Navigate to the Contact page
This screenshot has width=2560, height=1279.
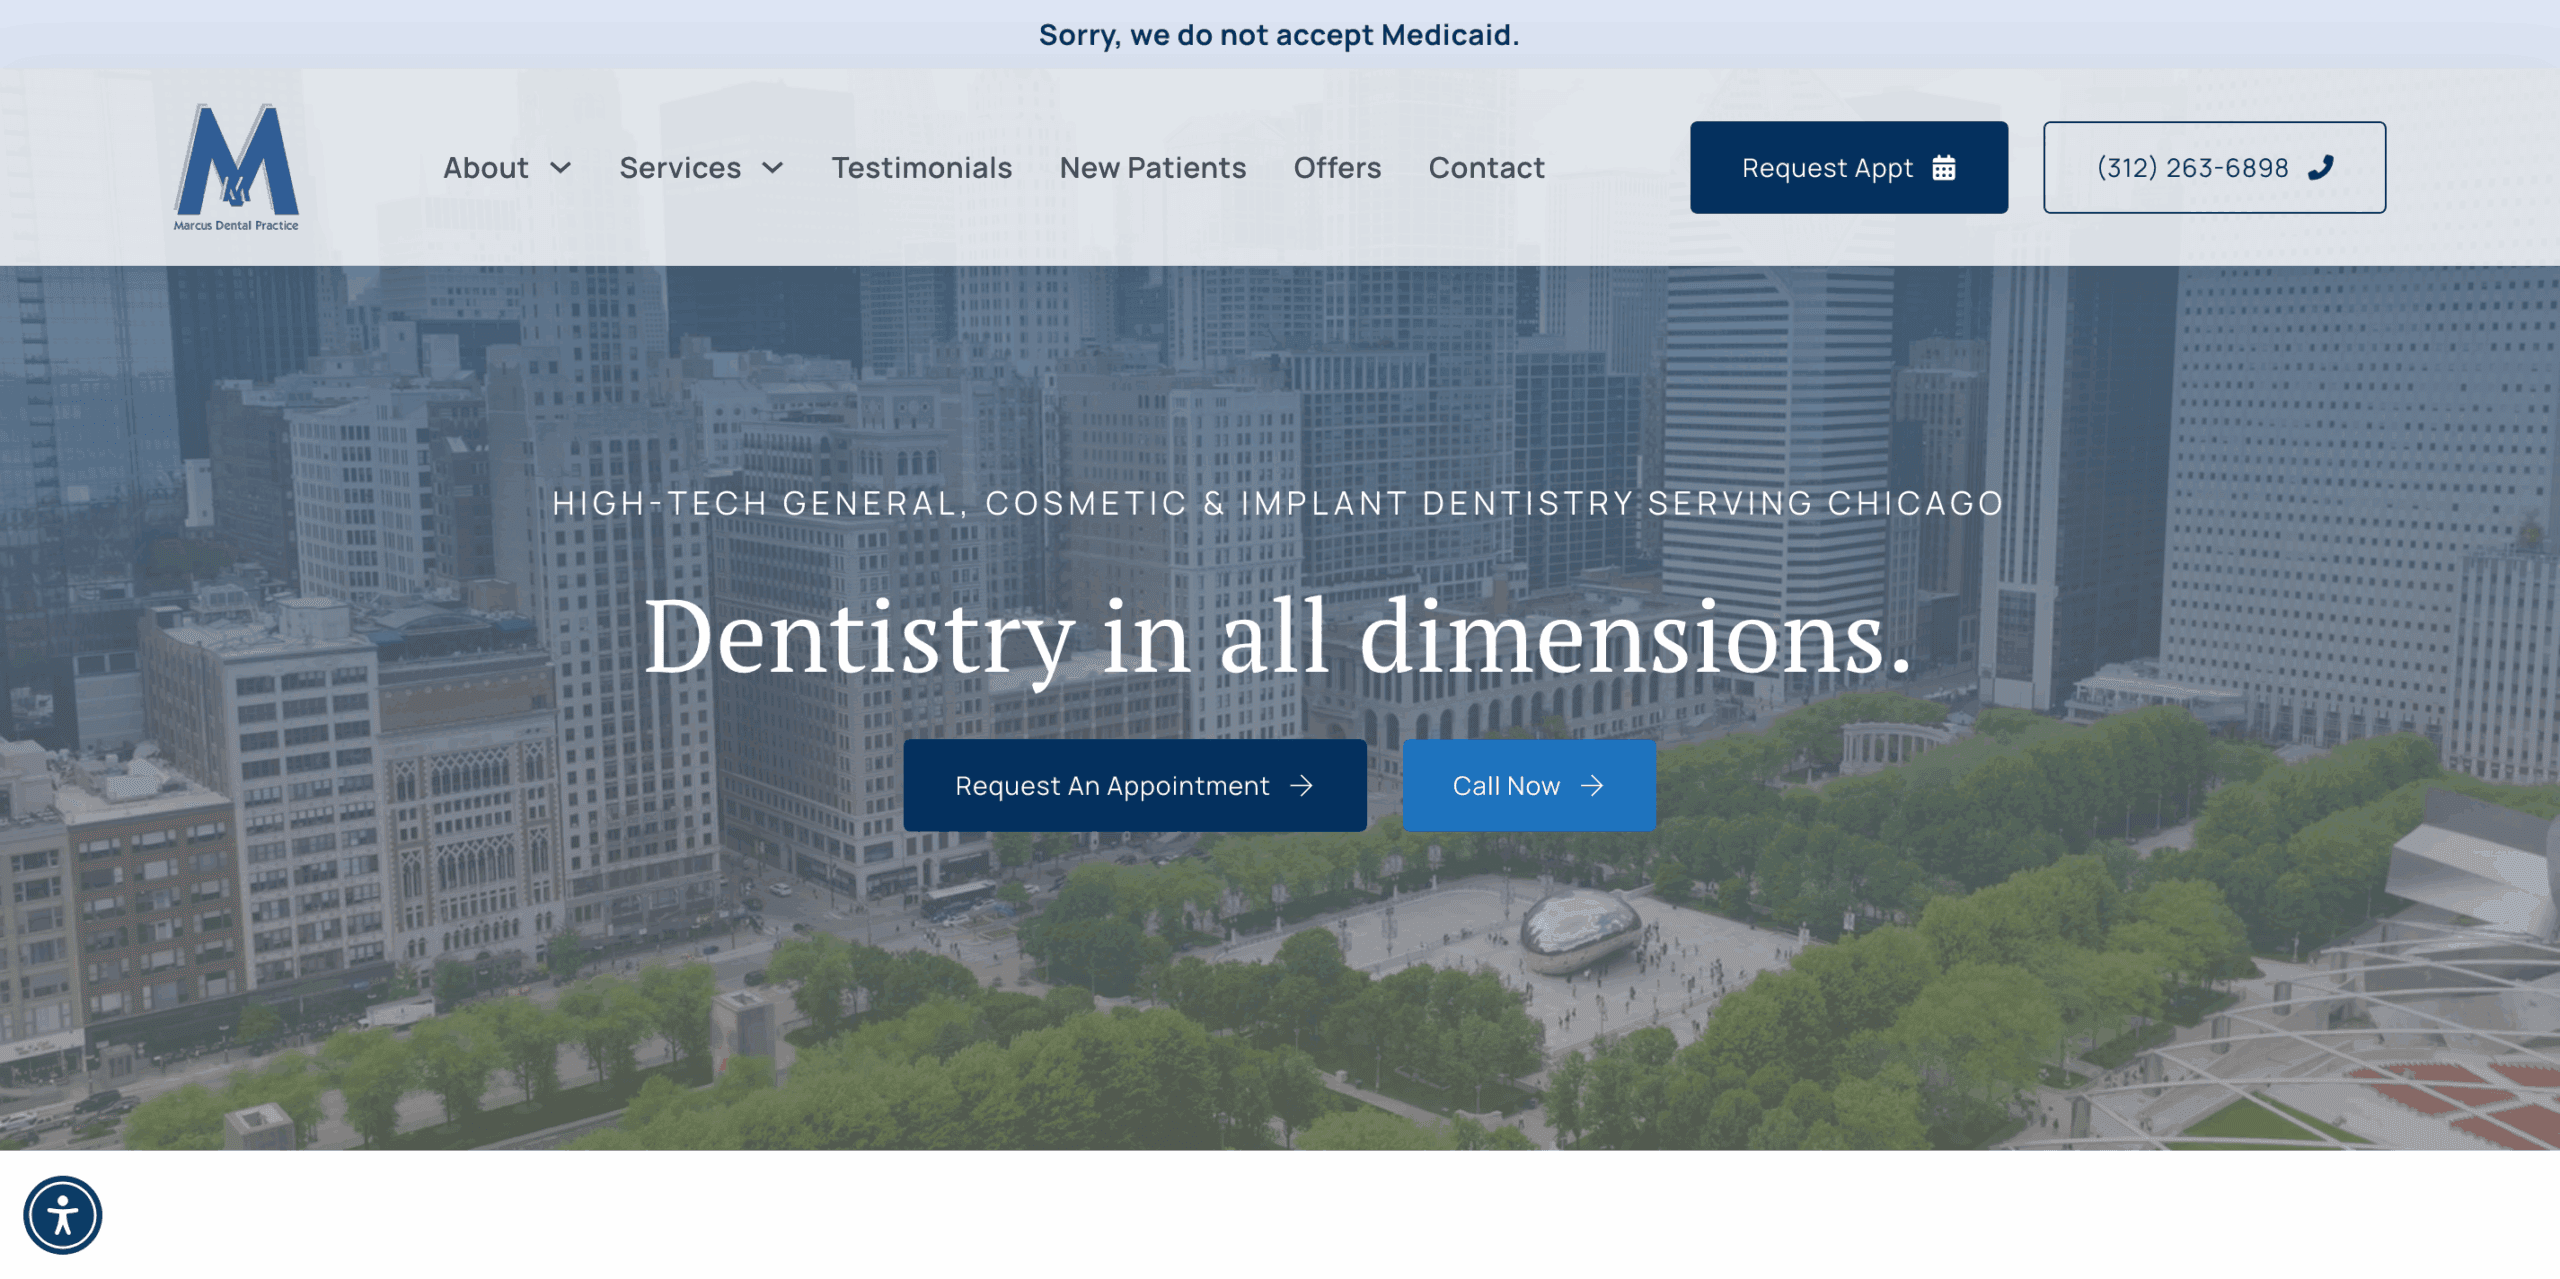[1486, 167]
